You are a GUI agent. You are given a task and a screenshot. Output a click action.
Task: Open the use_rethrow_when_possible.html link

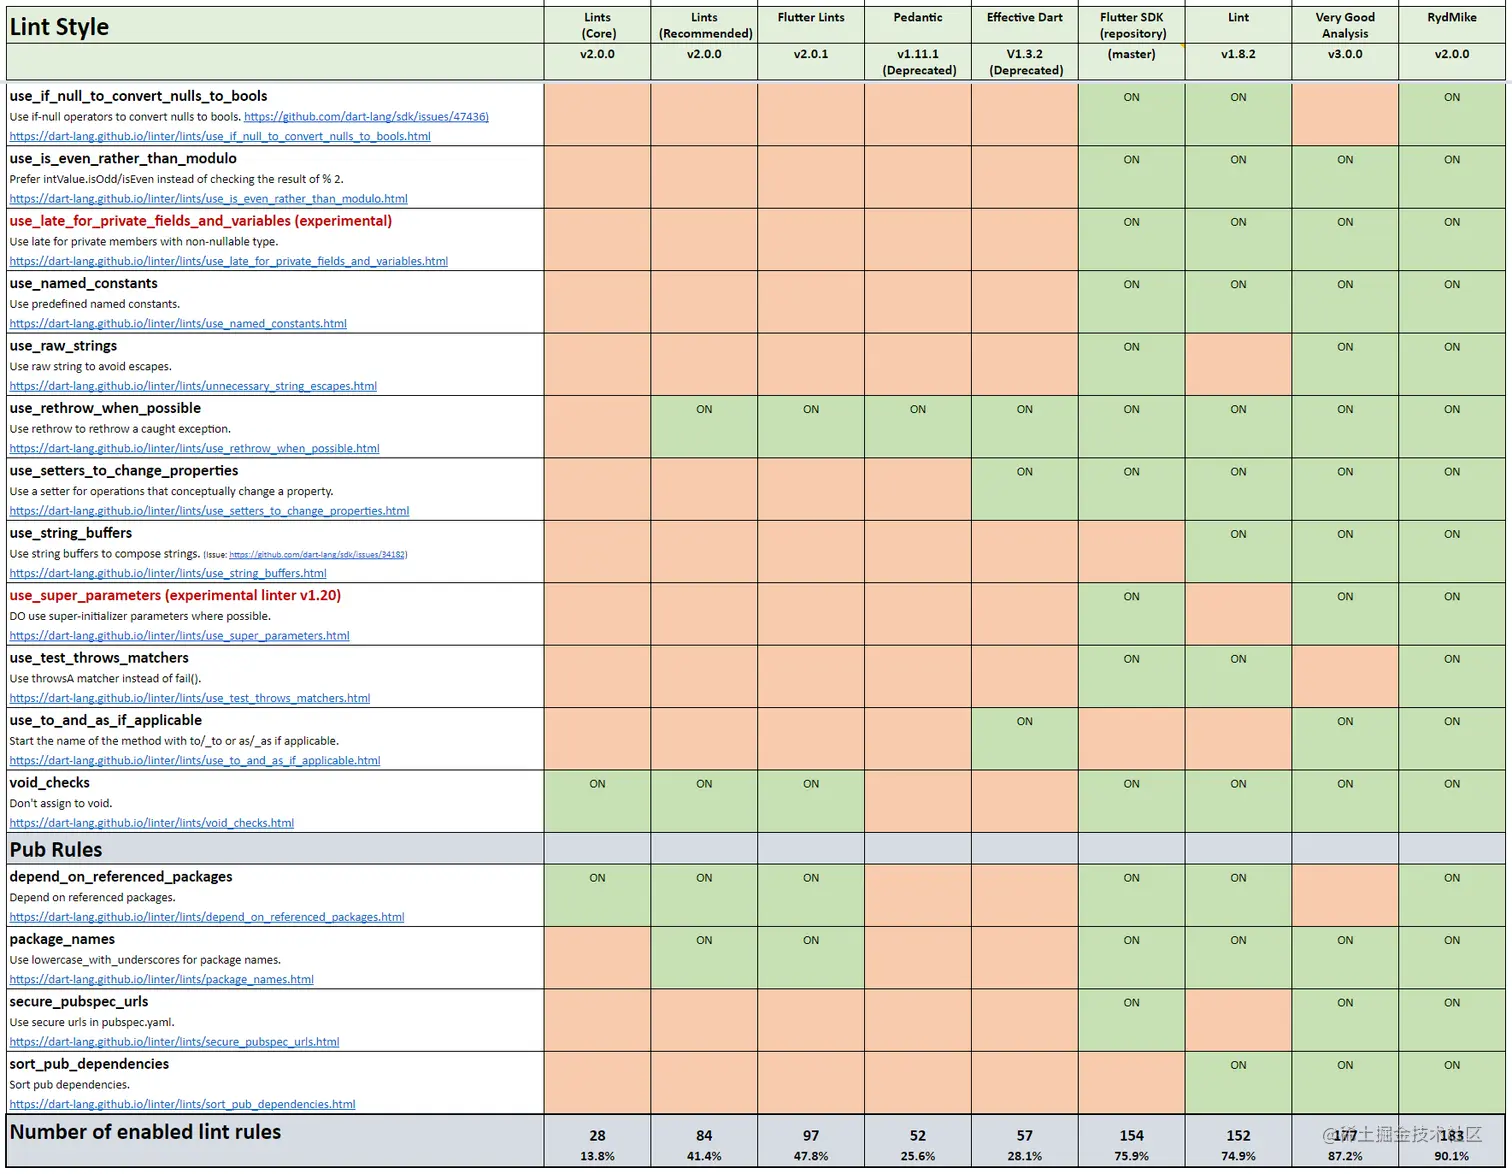click(x=194, y=449)
